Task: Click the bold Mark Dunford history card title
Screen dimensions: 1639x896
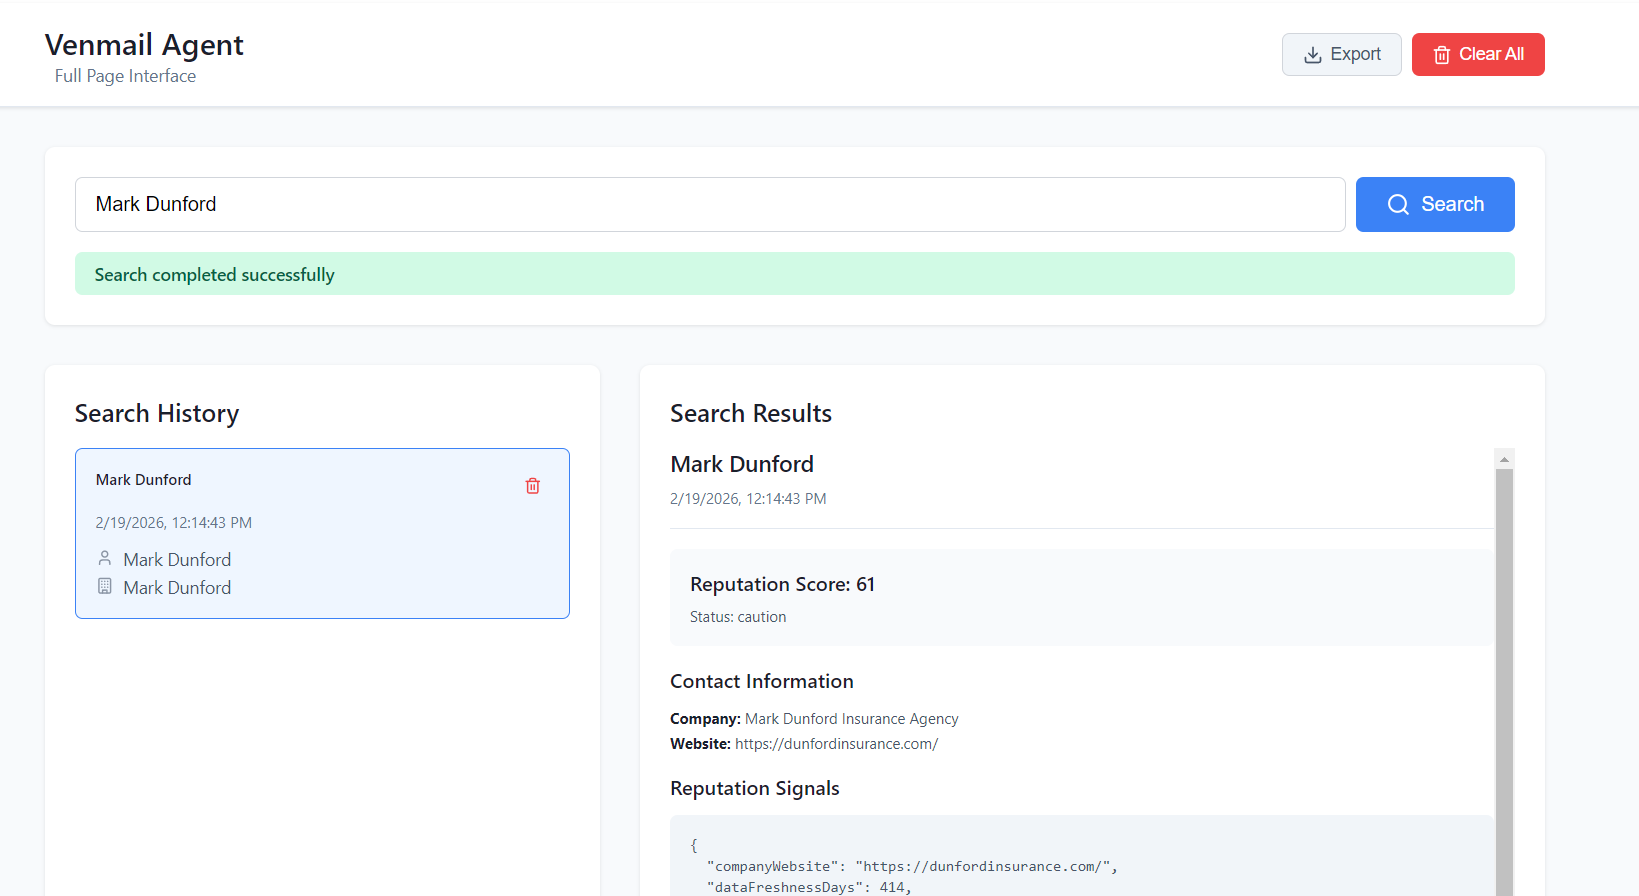Action: (143, 480)
